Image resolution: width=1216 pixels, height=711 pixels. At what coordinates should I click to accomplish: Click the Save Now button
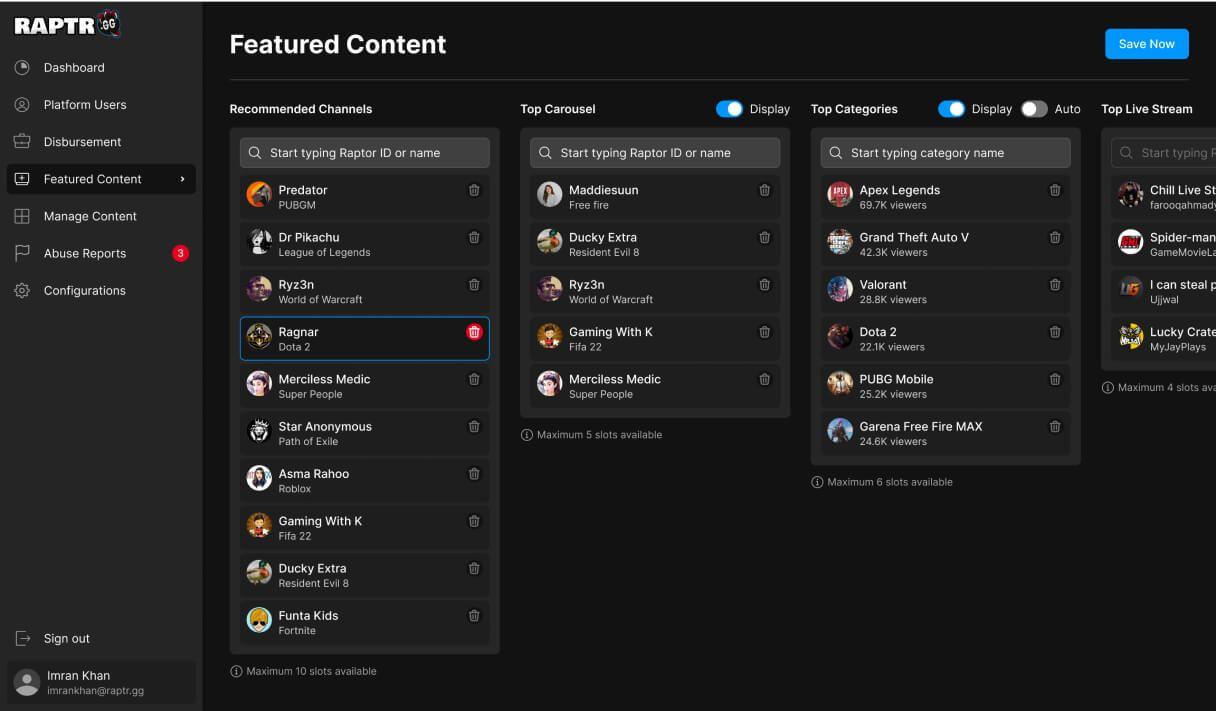coord(1147,44)
